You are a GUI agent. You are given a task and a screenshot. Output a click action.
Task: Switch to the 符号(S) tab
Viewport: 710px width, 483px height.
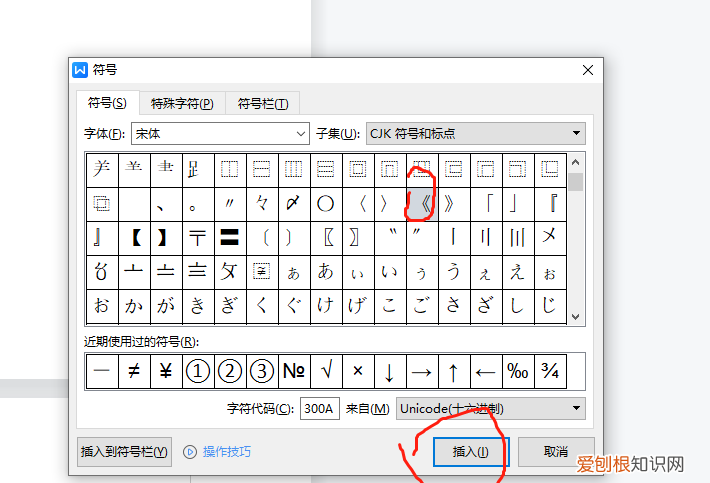click(x=107, y=103)
